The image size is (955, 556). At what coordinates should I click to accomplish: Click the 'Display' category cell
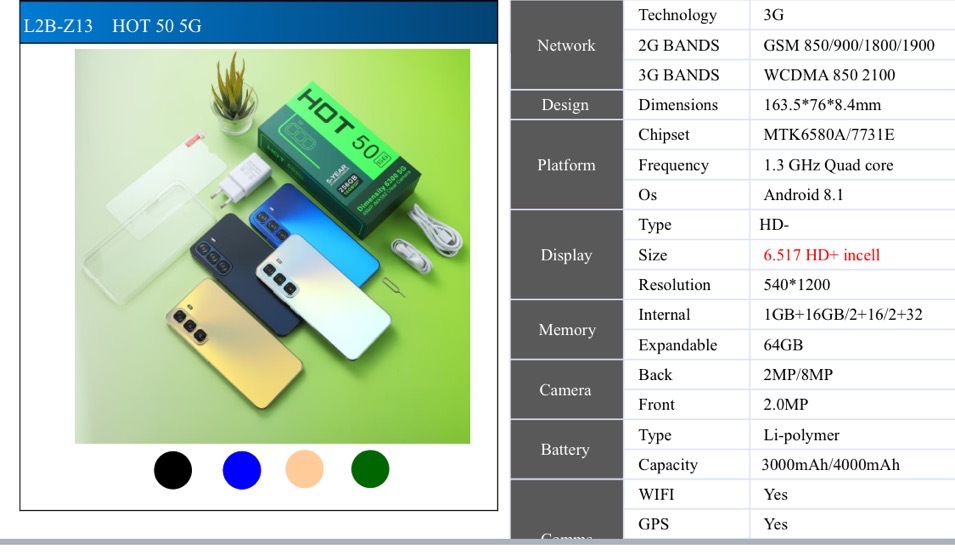coord(566,255)
